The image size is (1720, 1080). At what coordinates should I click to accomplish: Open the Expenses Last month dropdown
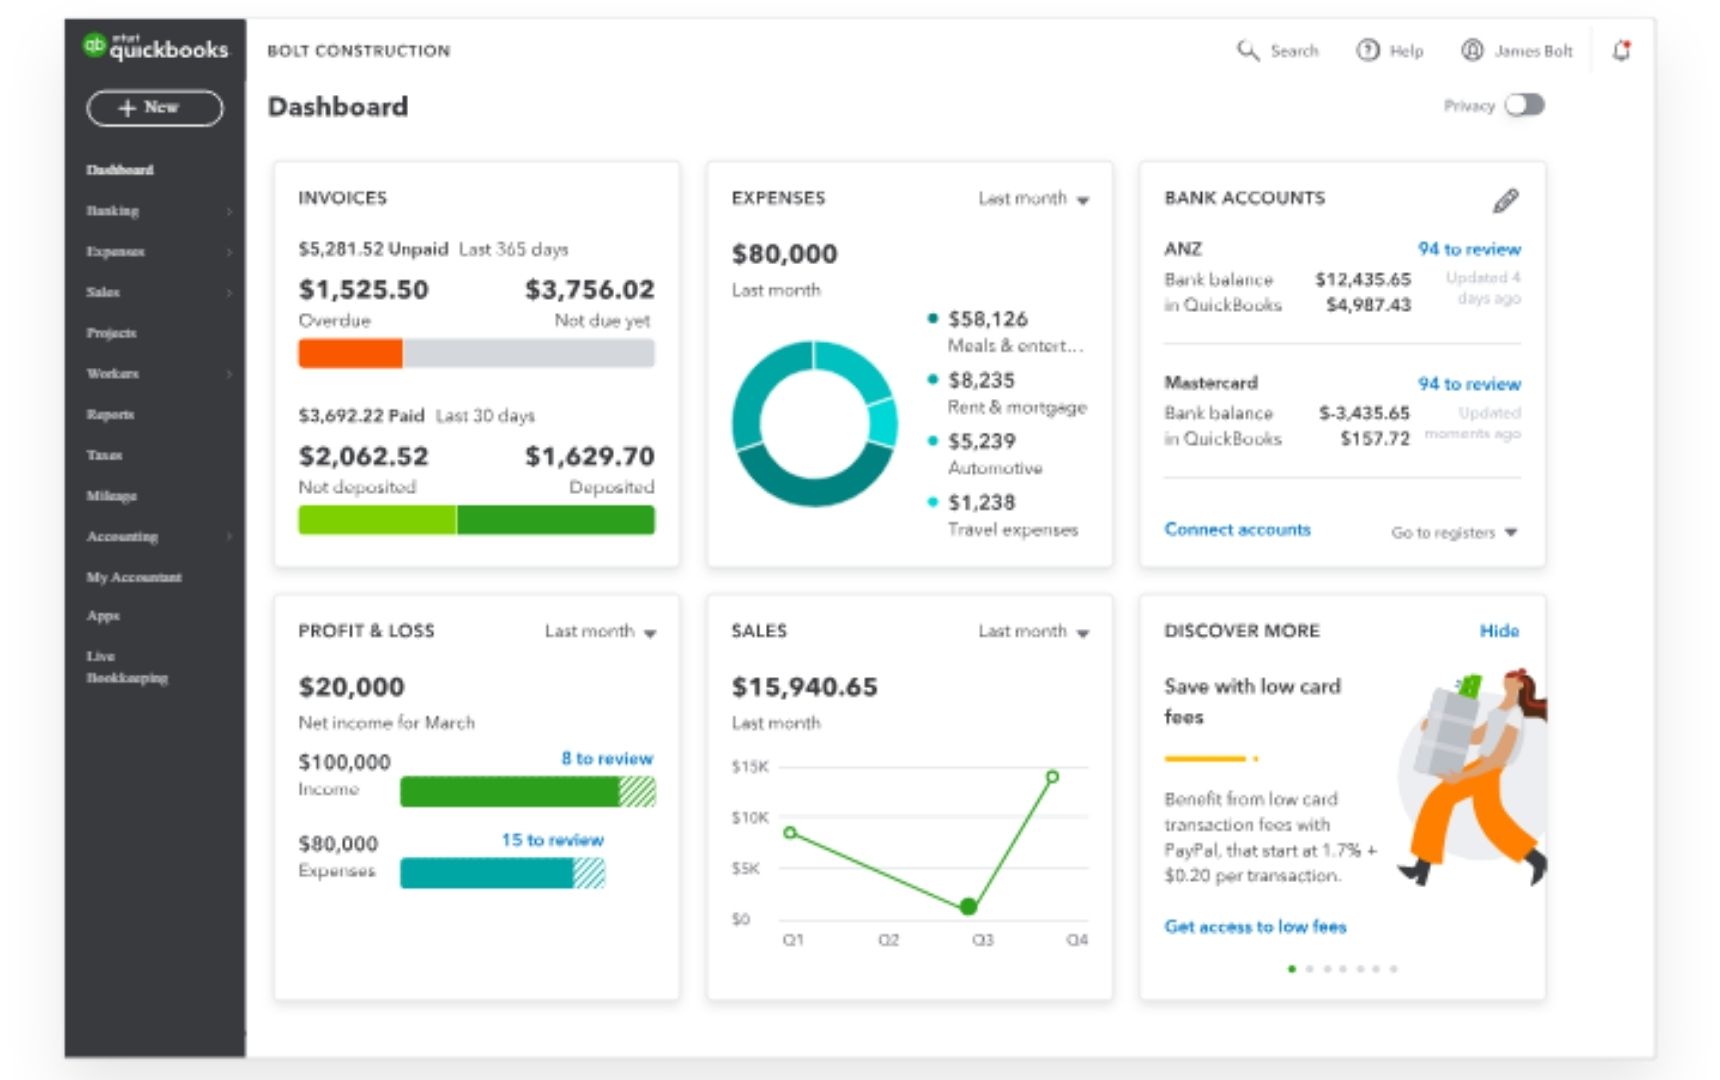point(1034,199)
